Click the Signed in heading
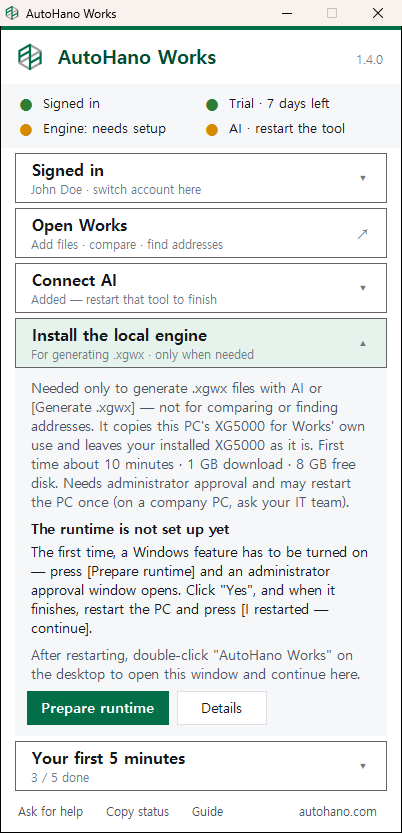402x833 pixels. point(68,171)
